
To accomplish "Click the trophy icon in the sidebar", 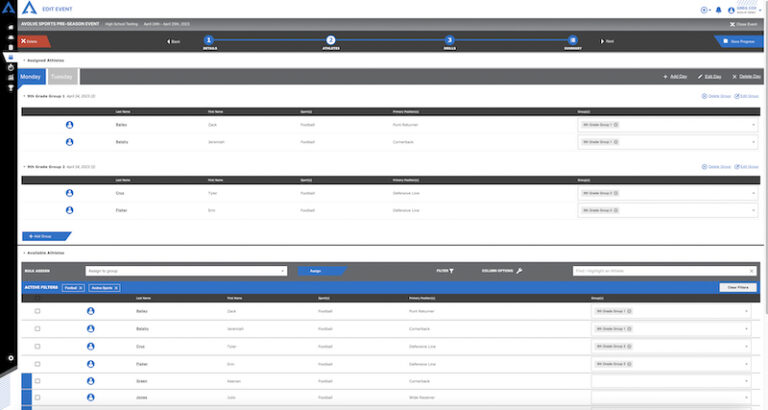I will click(x=11, y=88).
